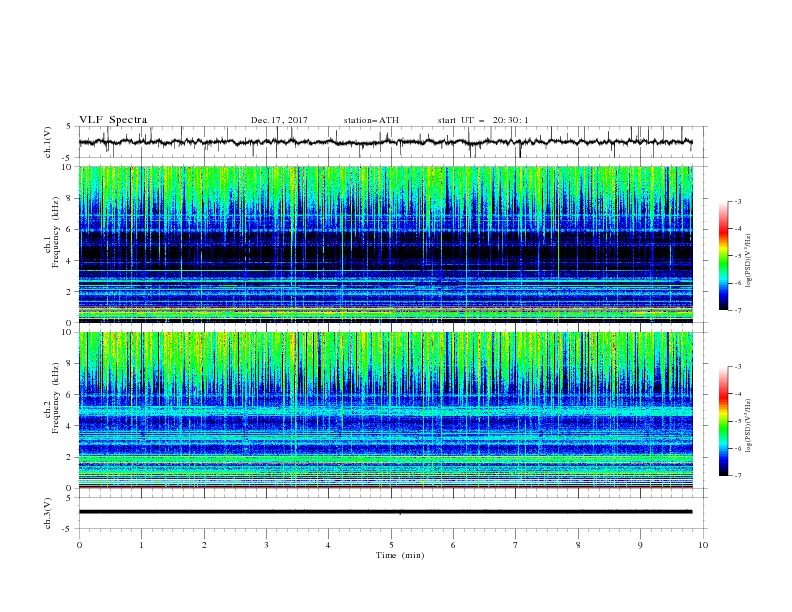Screen dimensions: 792x612
Task: Click the "8" kHz tick on ch.2 spectrogram
Action: click(71, 364)
